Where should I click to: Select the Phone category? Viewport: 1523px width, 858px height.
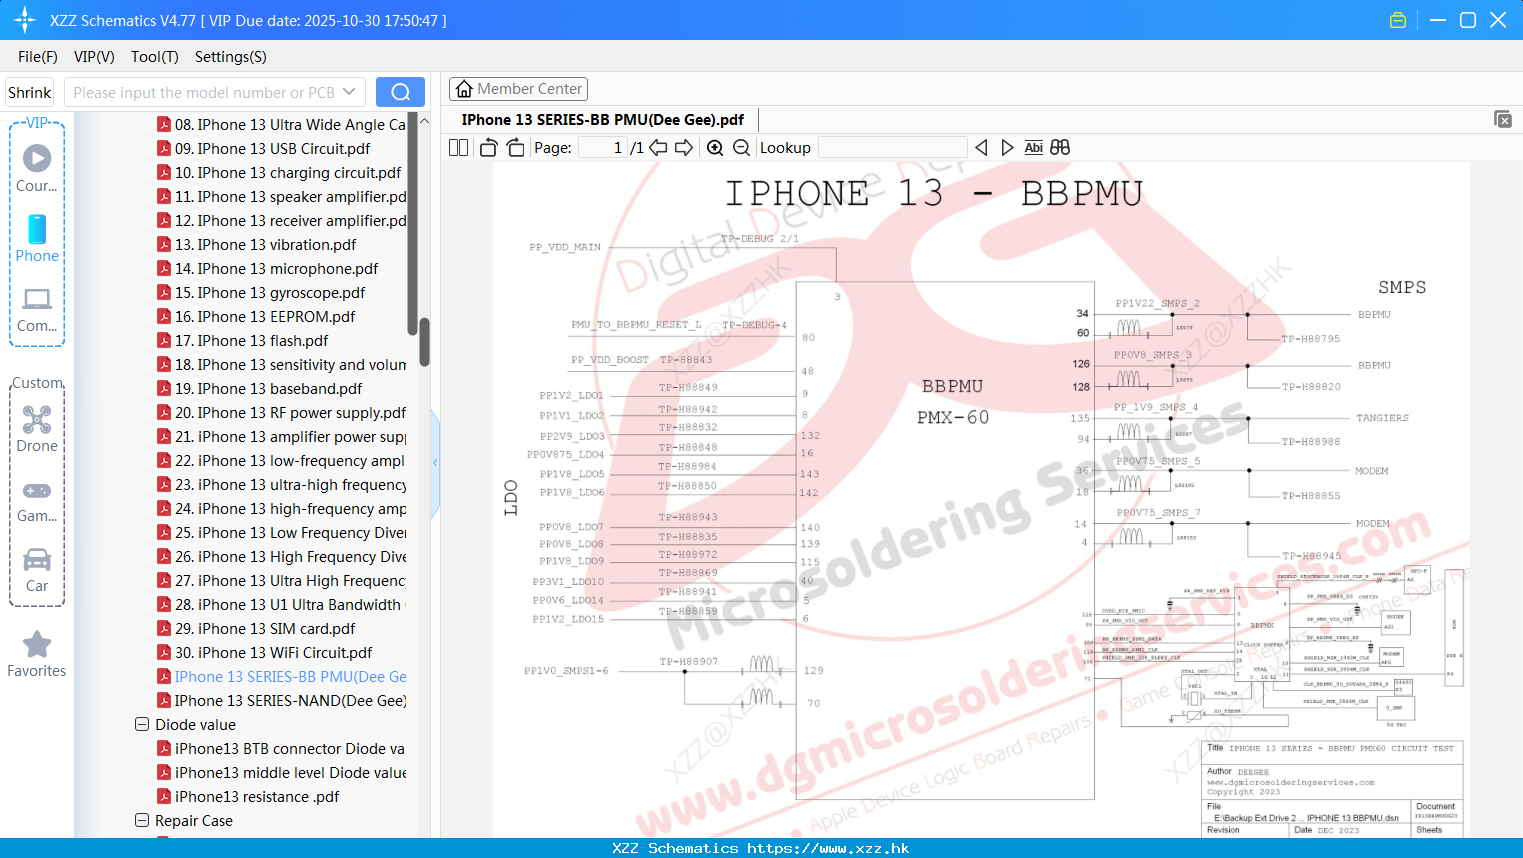tap(37, 239)
